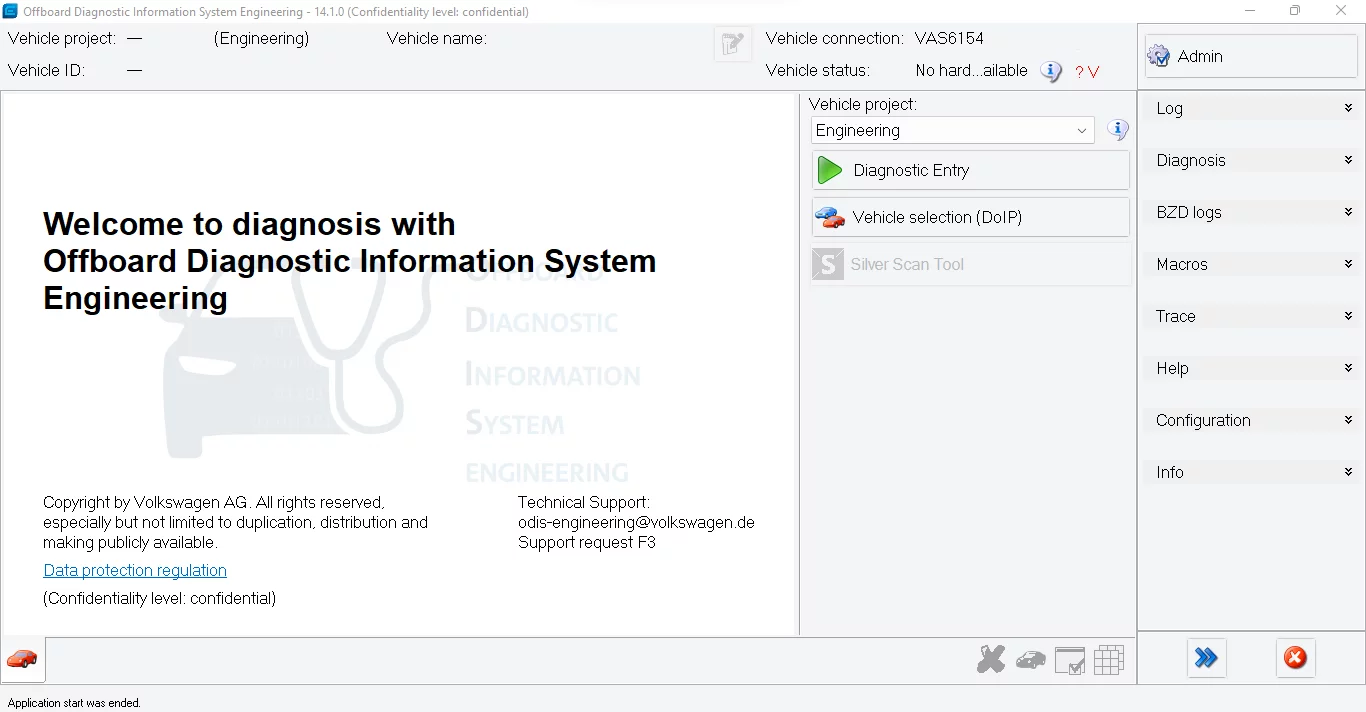Image resolution: width=1366 pixels, height=712 pixels.
Task: Open the Data protection regulation link
Action: pos(135,570)
